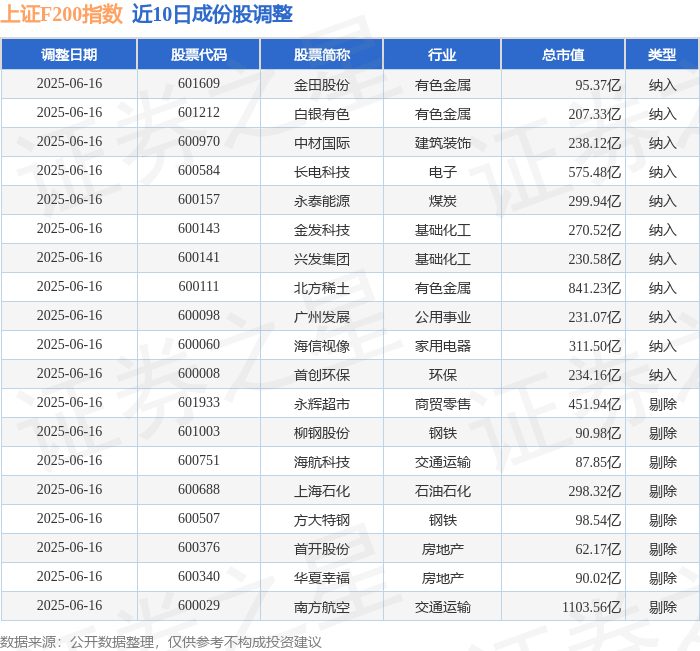
Task: Click stock name 华夏幸福
Action: tap(321, 578)
